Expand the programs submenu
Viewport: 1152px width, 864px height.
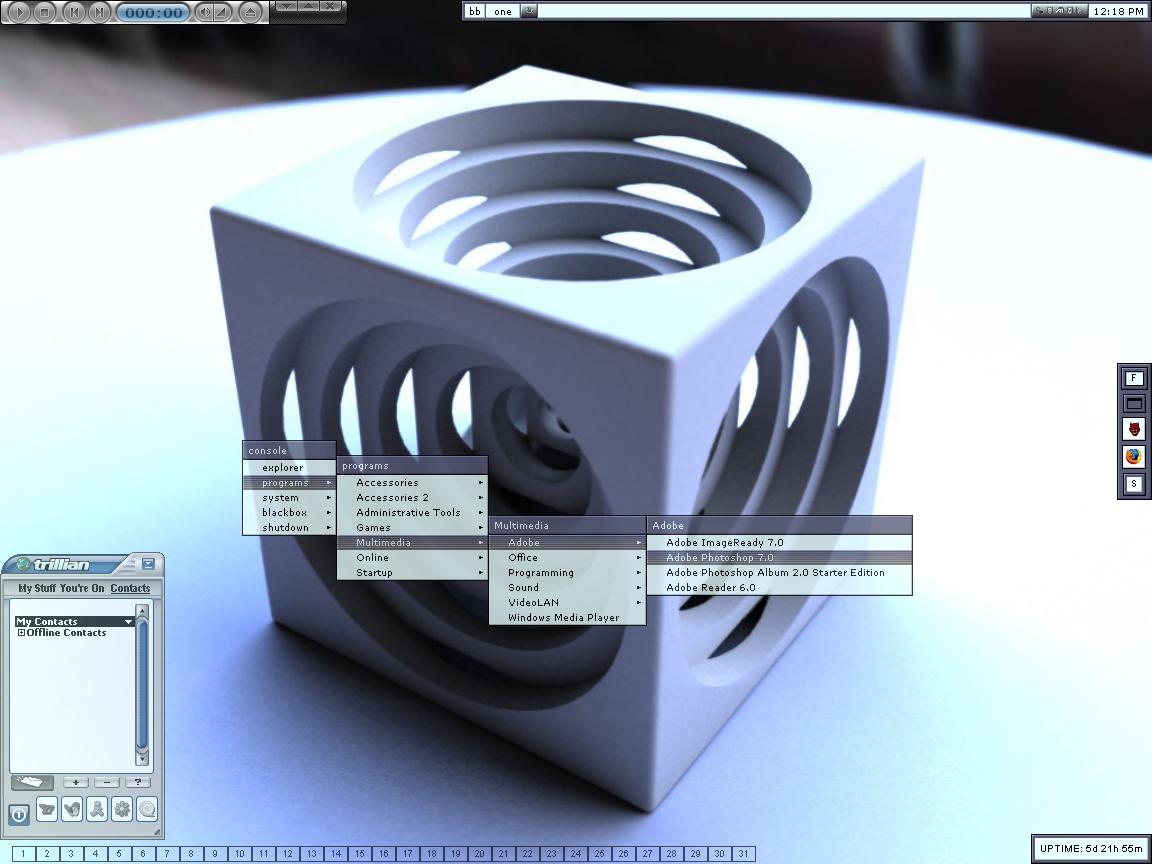click(289, 483)
